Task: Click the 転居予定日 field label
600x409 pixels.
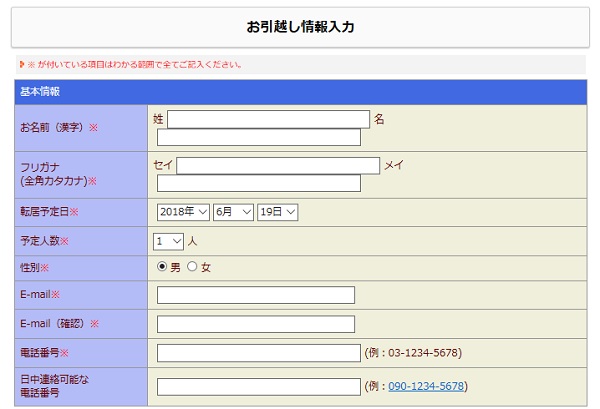Action: [45, 212]
